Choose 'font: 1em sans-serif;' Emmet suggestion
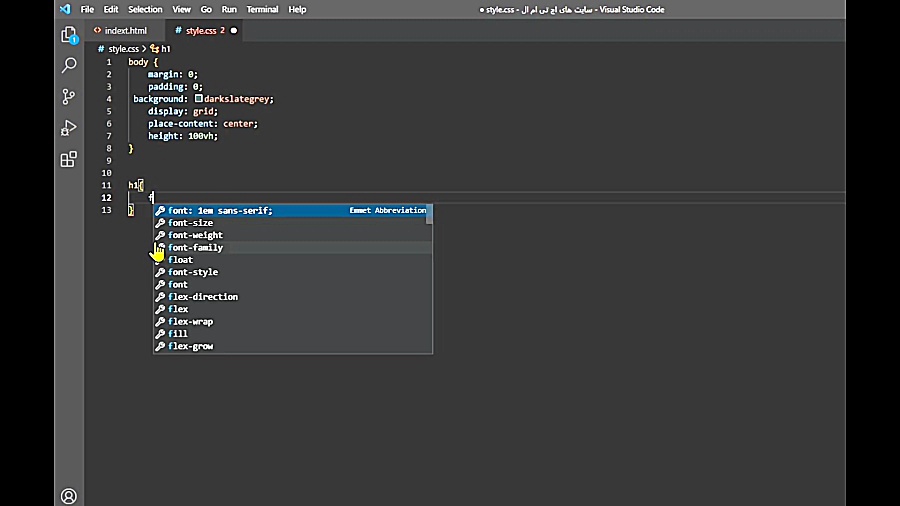This screenshot has height=506, width=900. (x=293, y=211)
